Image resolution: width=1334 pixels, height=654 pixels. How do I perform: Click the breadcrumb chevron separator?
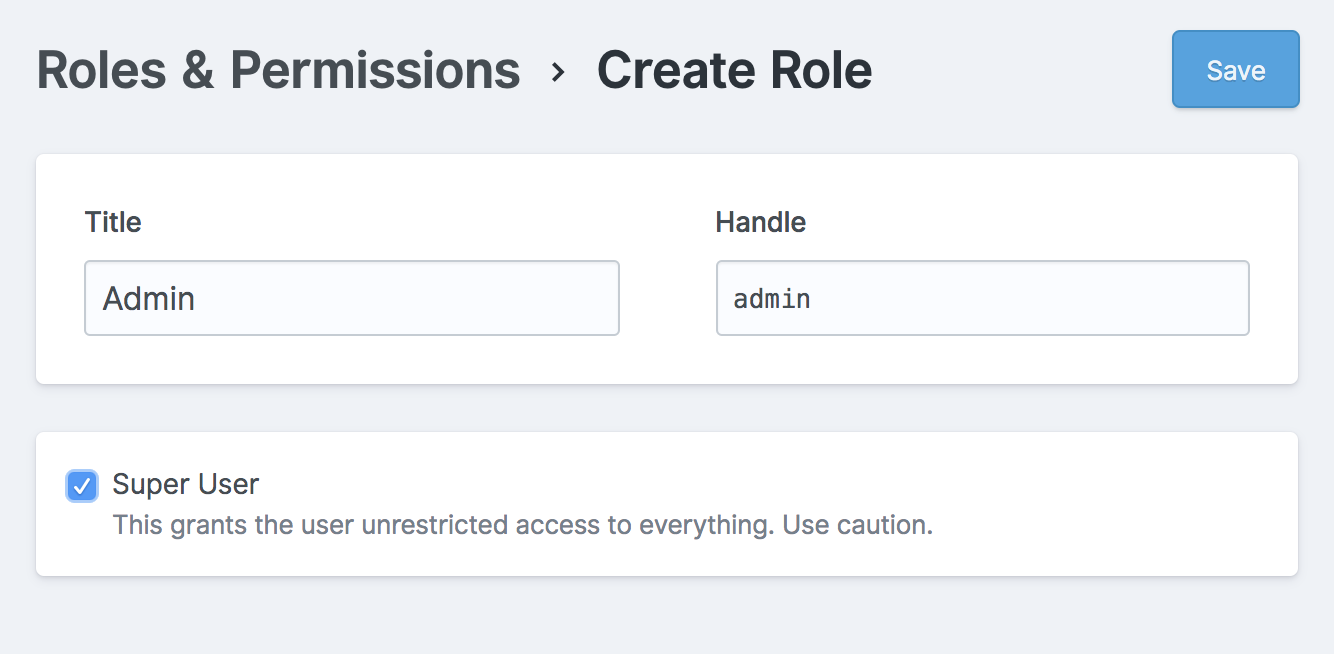pyautogui.click(x=558, y=72)
